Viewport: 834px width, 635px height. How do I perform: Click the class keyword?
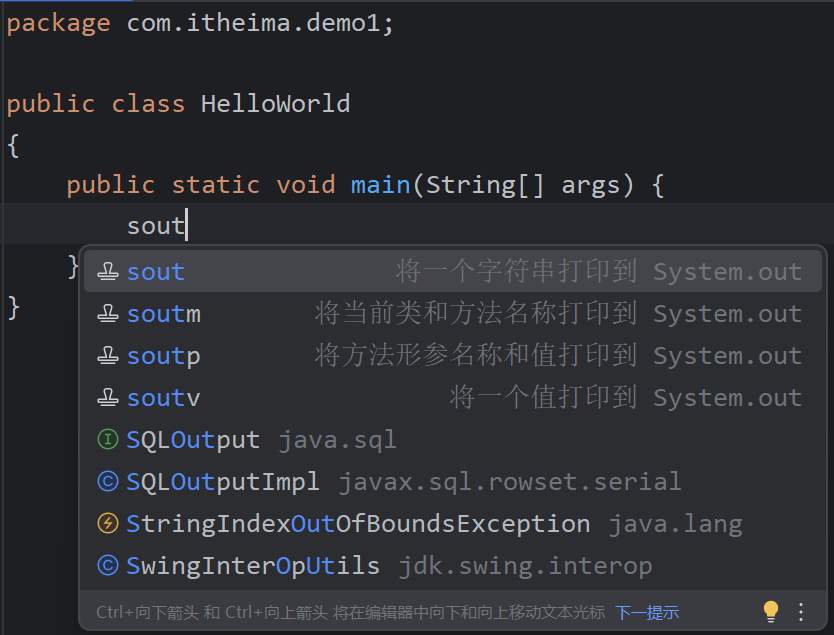point(148,103)
